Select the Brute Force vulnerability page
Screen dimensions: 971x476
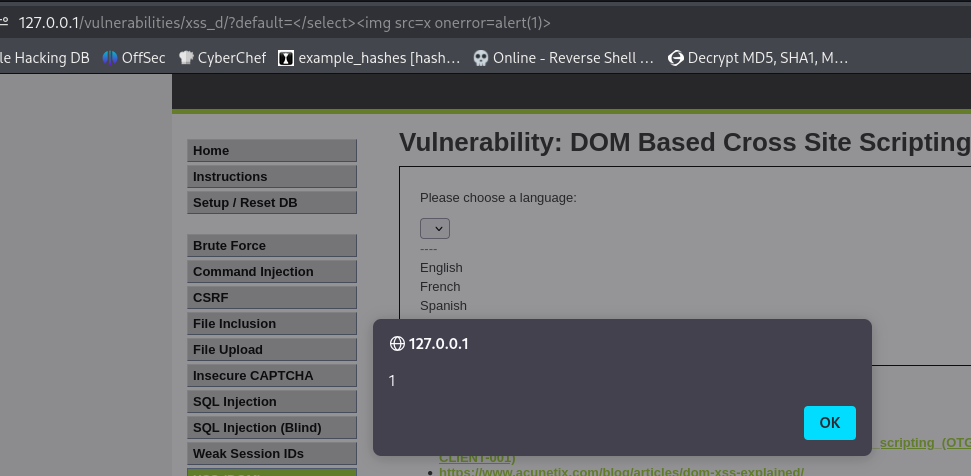271,246
